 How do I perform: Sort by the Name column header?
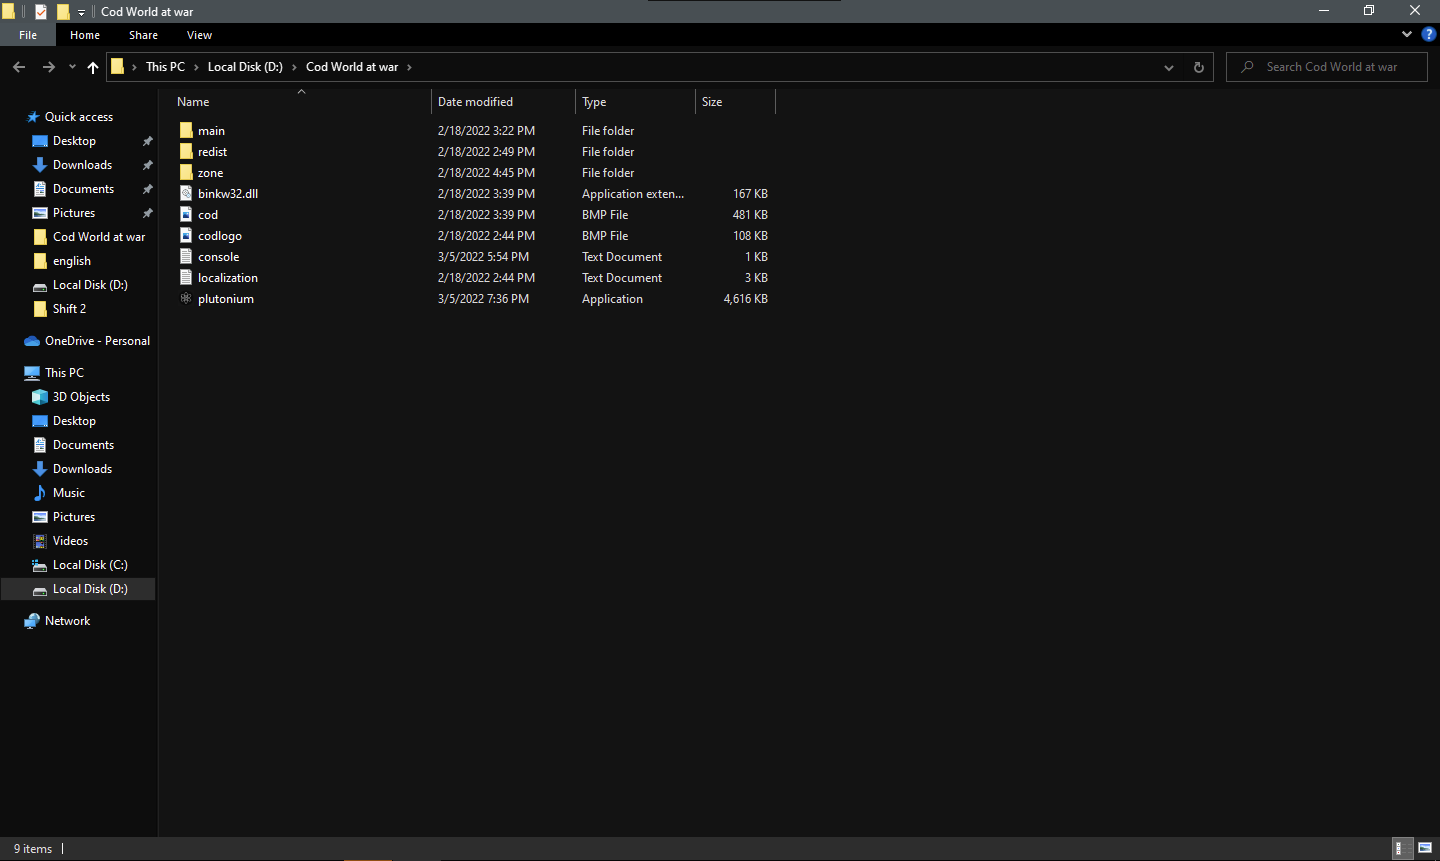pos(301,102)
